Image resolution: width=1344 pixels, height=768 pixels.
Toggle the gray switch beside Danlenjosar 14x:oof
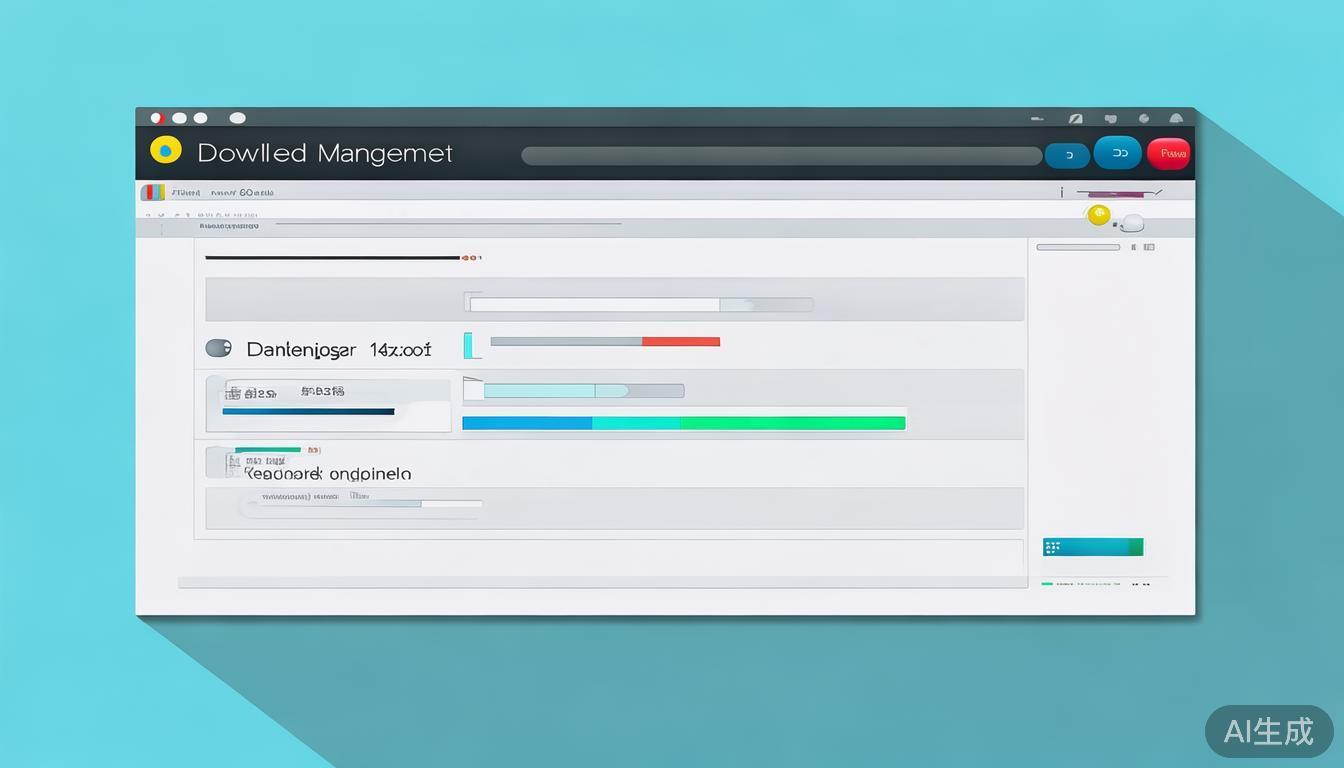[218, 348]
